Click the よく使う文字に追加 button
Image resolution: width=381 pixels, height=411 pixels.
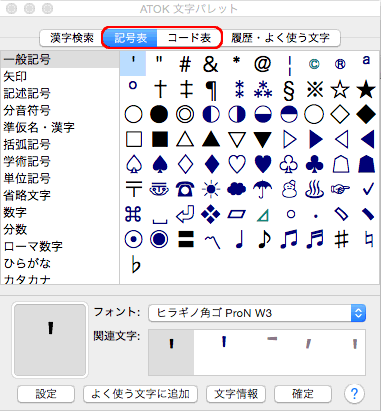(x=140, y=394)
